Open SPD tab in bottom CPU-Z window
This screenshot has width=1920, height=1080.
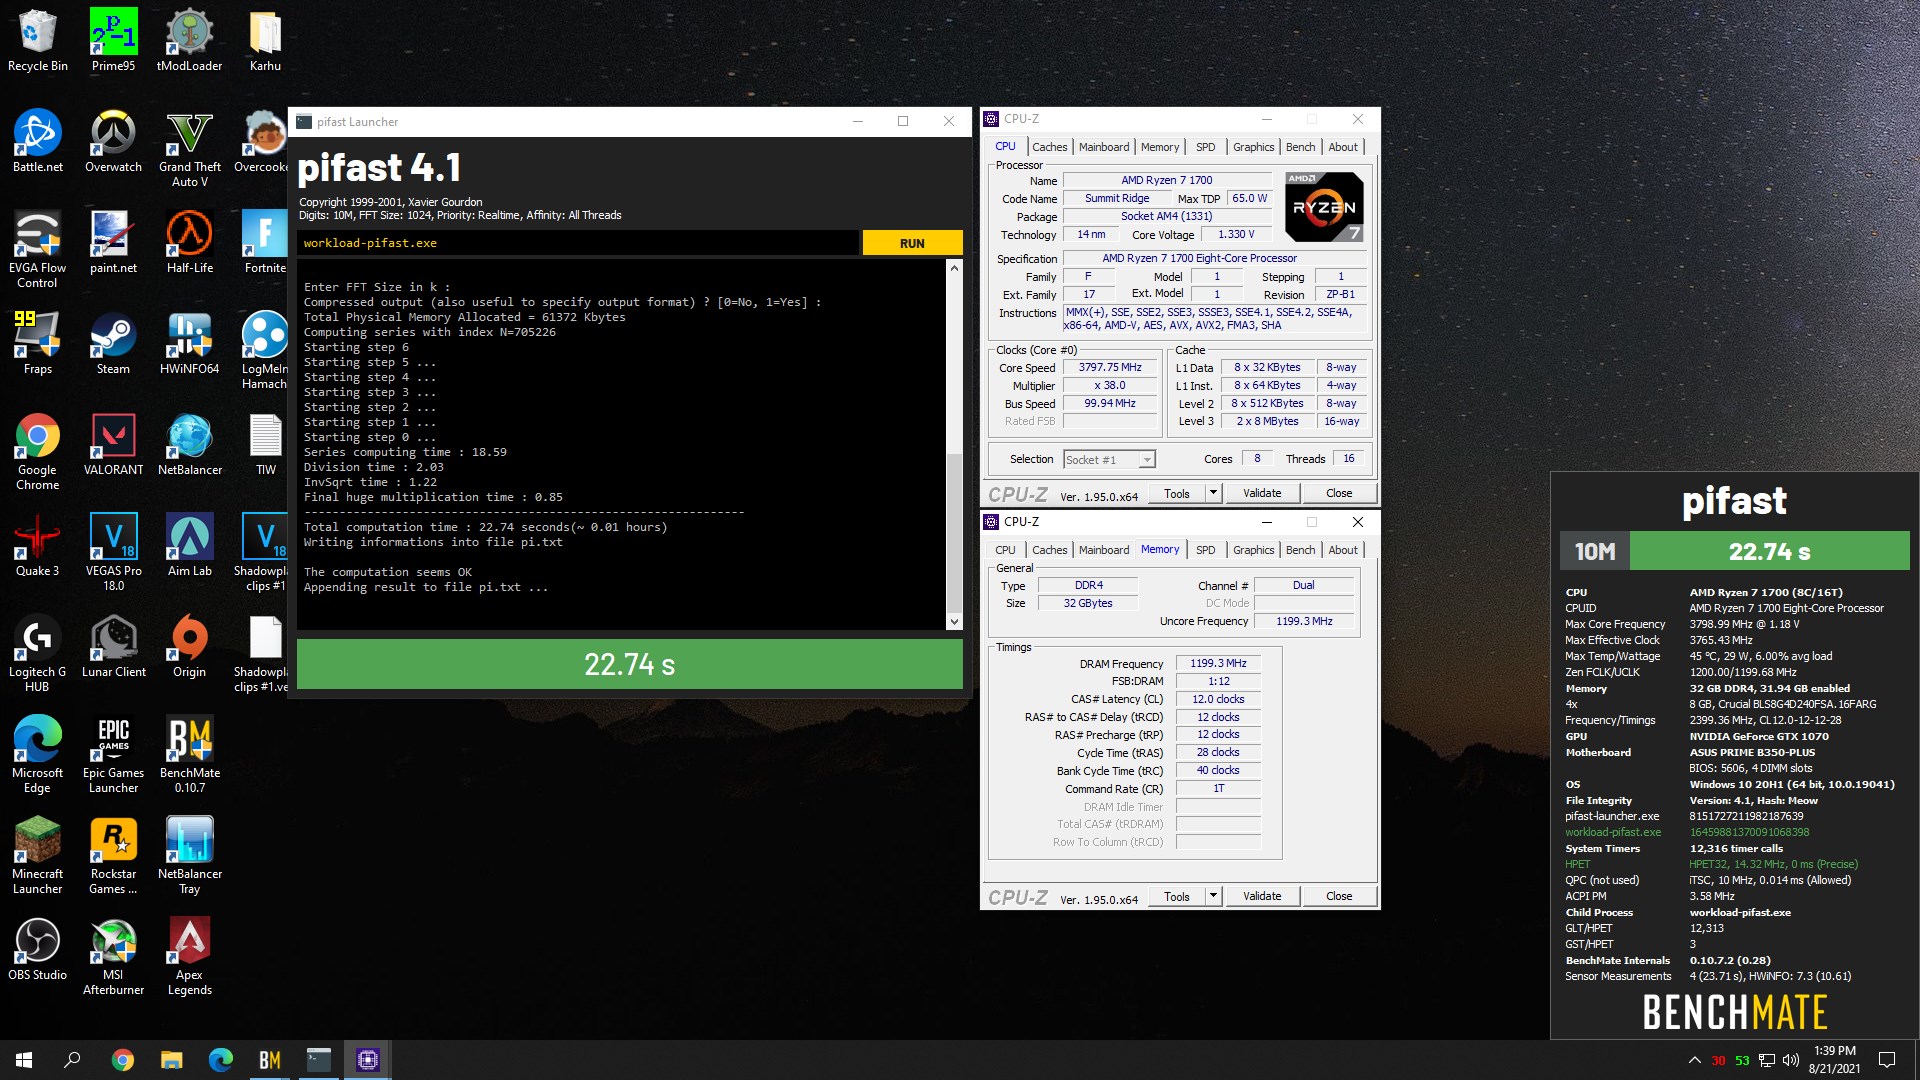1206,550
